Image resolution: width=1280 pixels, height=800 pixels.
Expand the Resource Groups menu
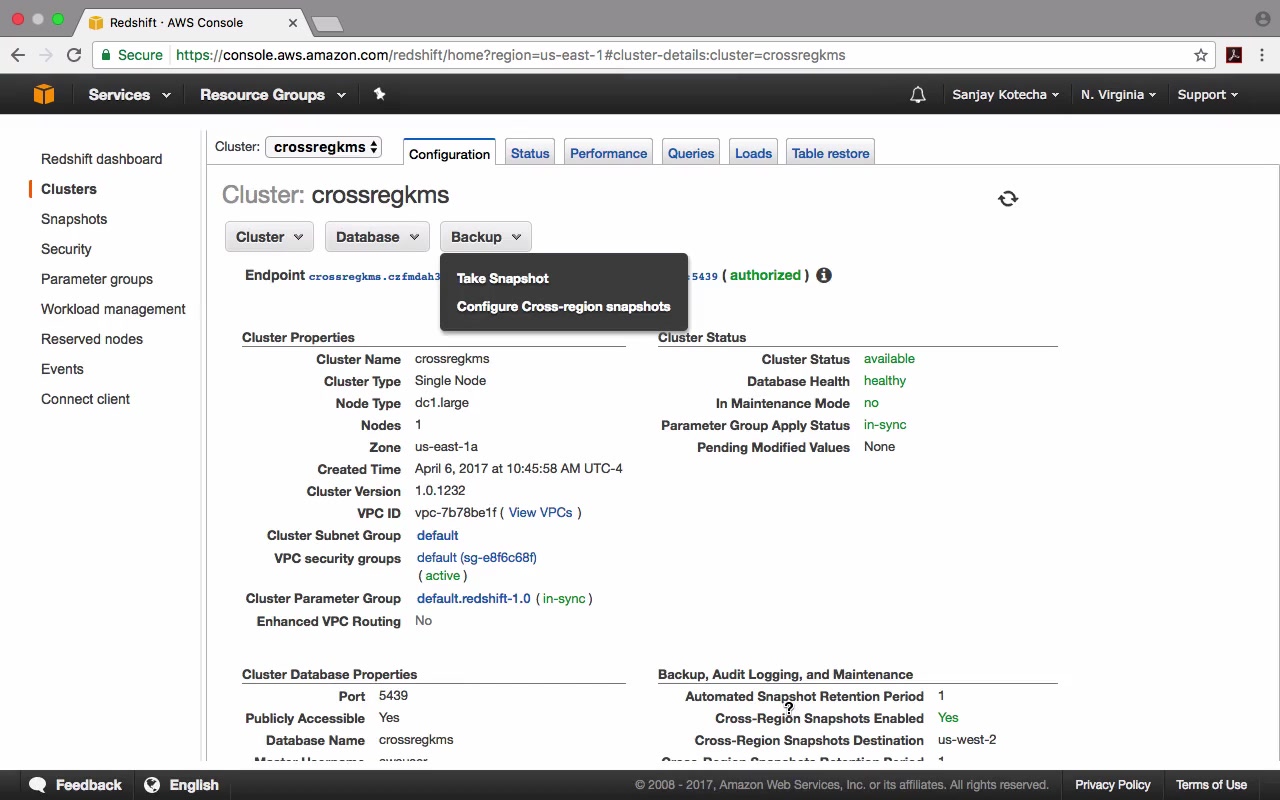click(273, 95)
